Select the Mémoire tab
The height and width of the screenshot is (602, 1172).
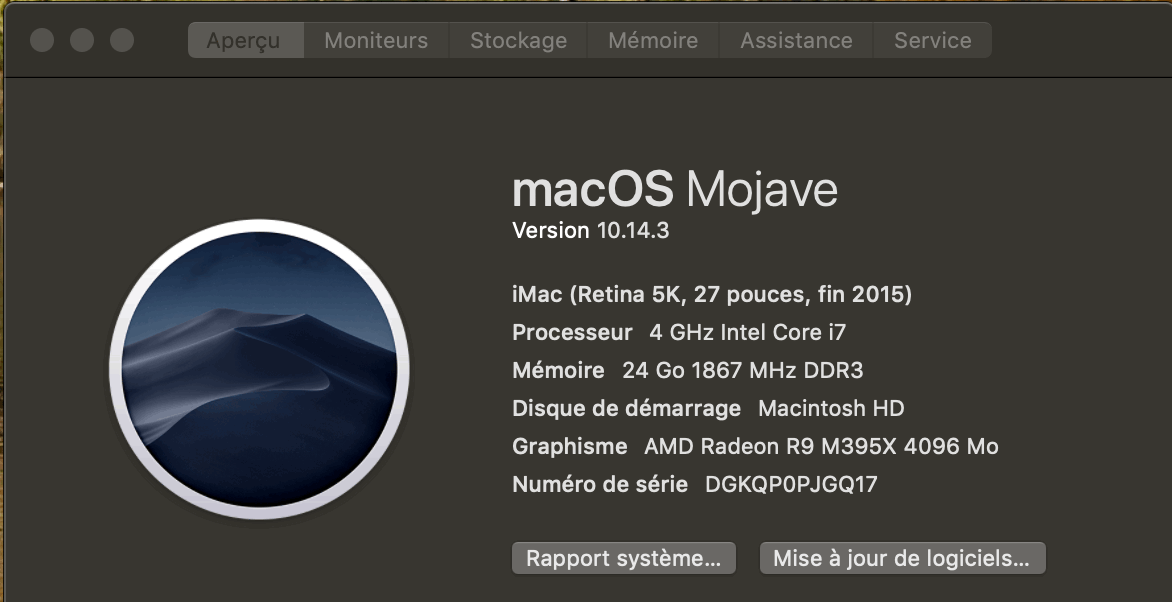point(653,40)
